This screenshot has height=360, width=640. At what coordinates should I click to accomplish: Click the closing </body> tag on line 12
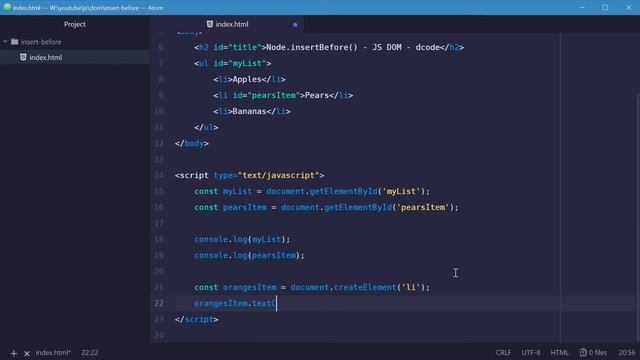tap(192, 144)
